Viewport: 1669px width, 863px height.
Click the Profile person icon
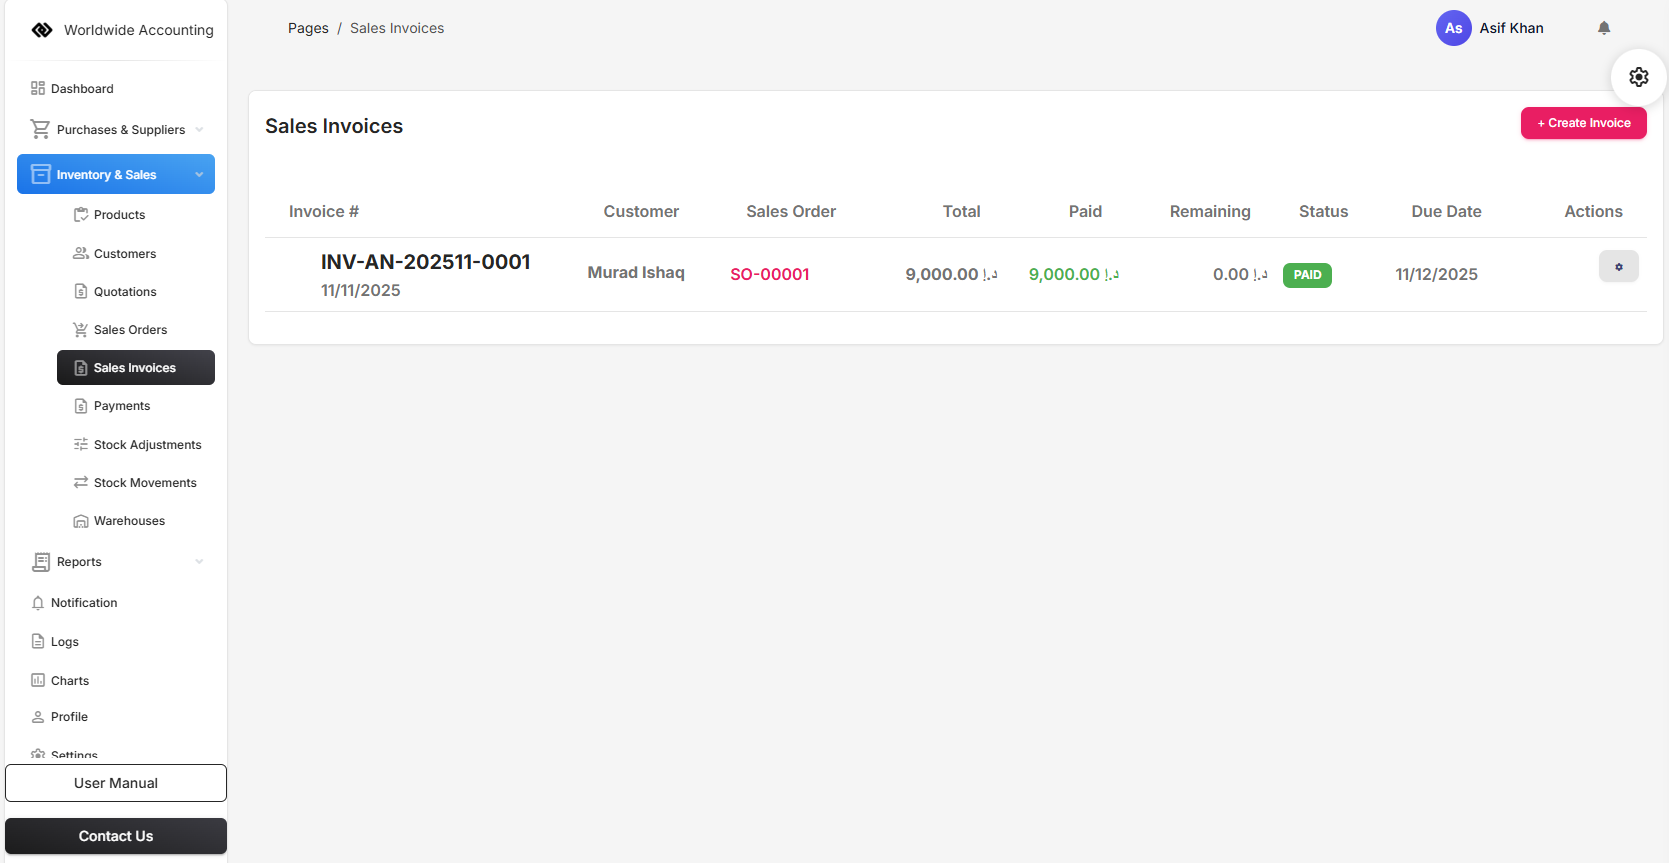click(x=38, y=717)
